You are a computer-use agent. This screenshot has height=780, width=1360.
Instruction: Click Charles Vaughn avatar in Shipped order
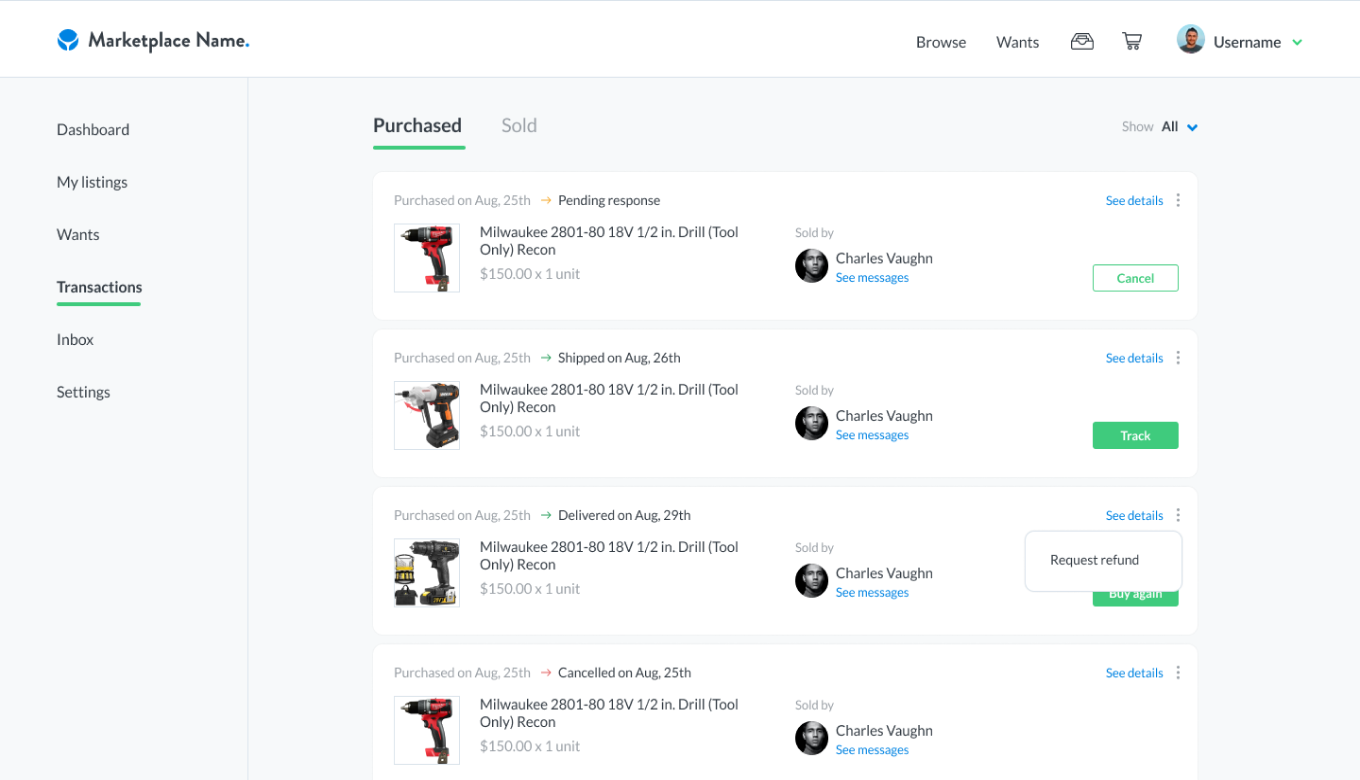(811, 423)
